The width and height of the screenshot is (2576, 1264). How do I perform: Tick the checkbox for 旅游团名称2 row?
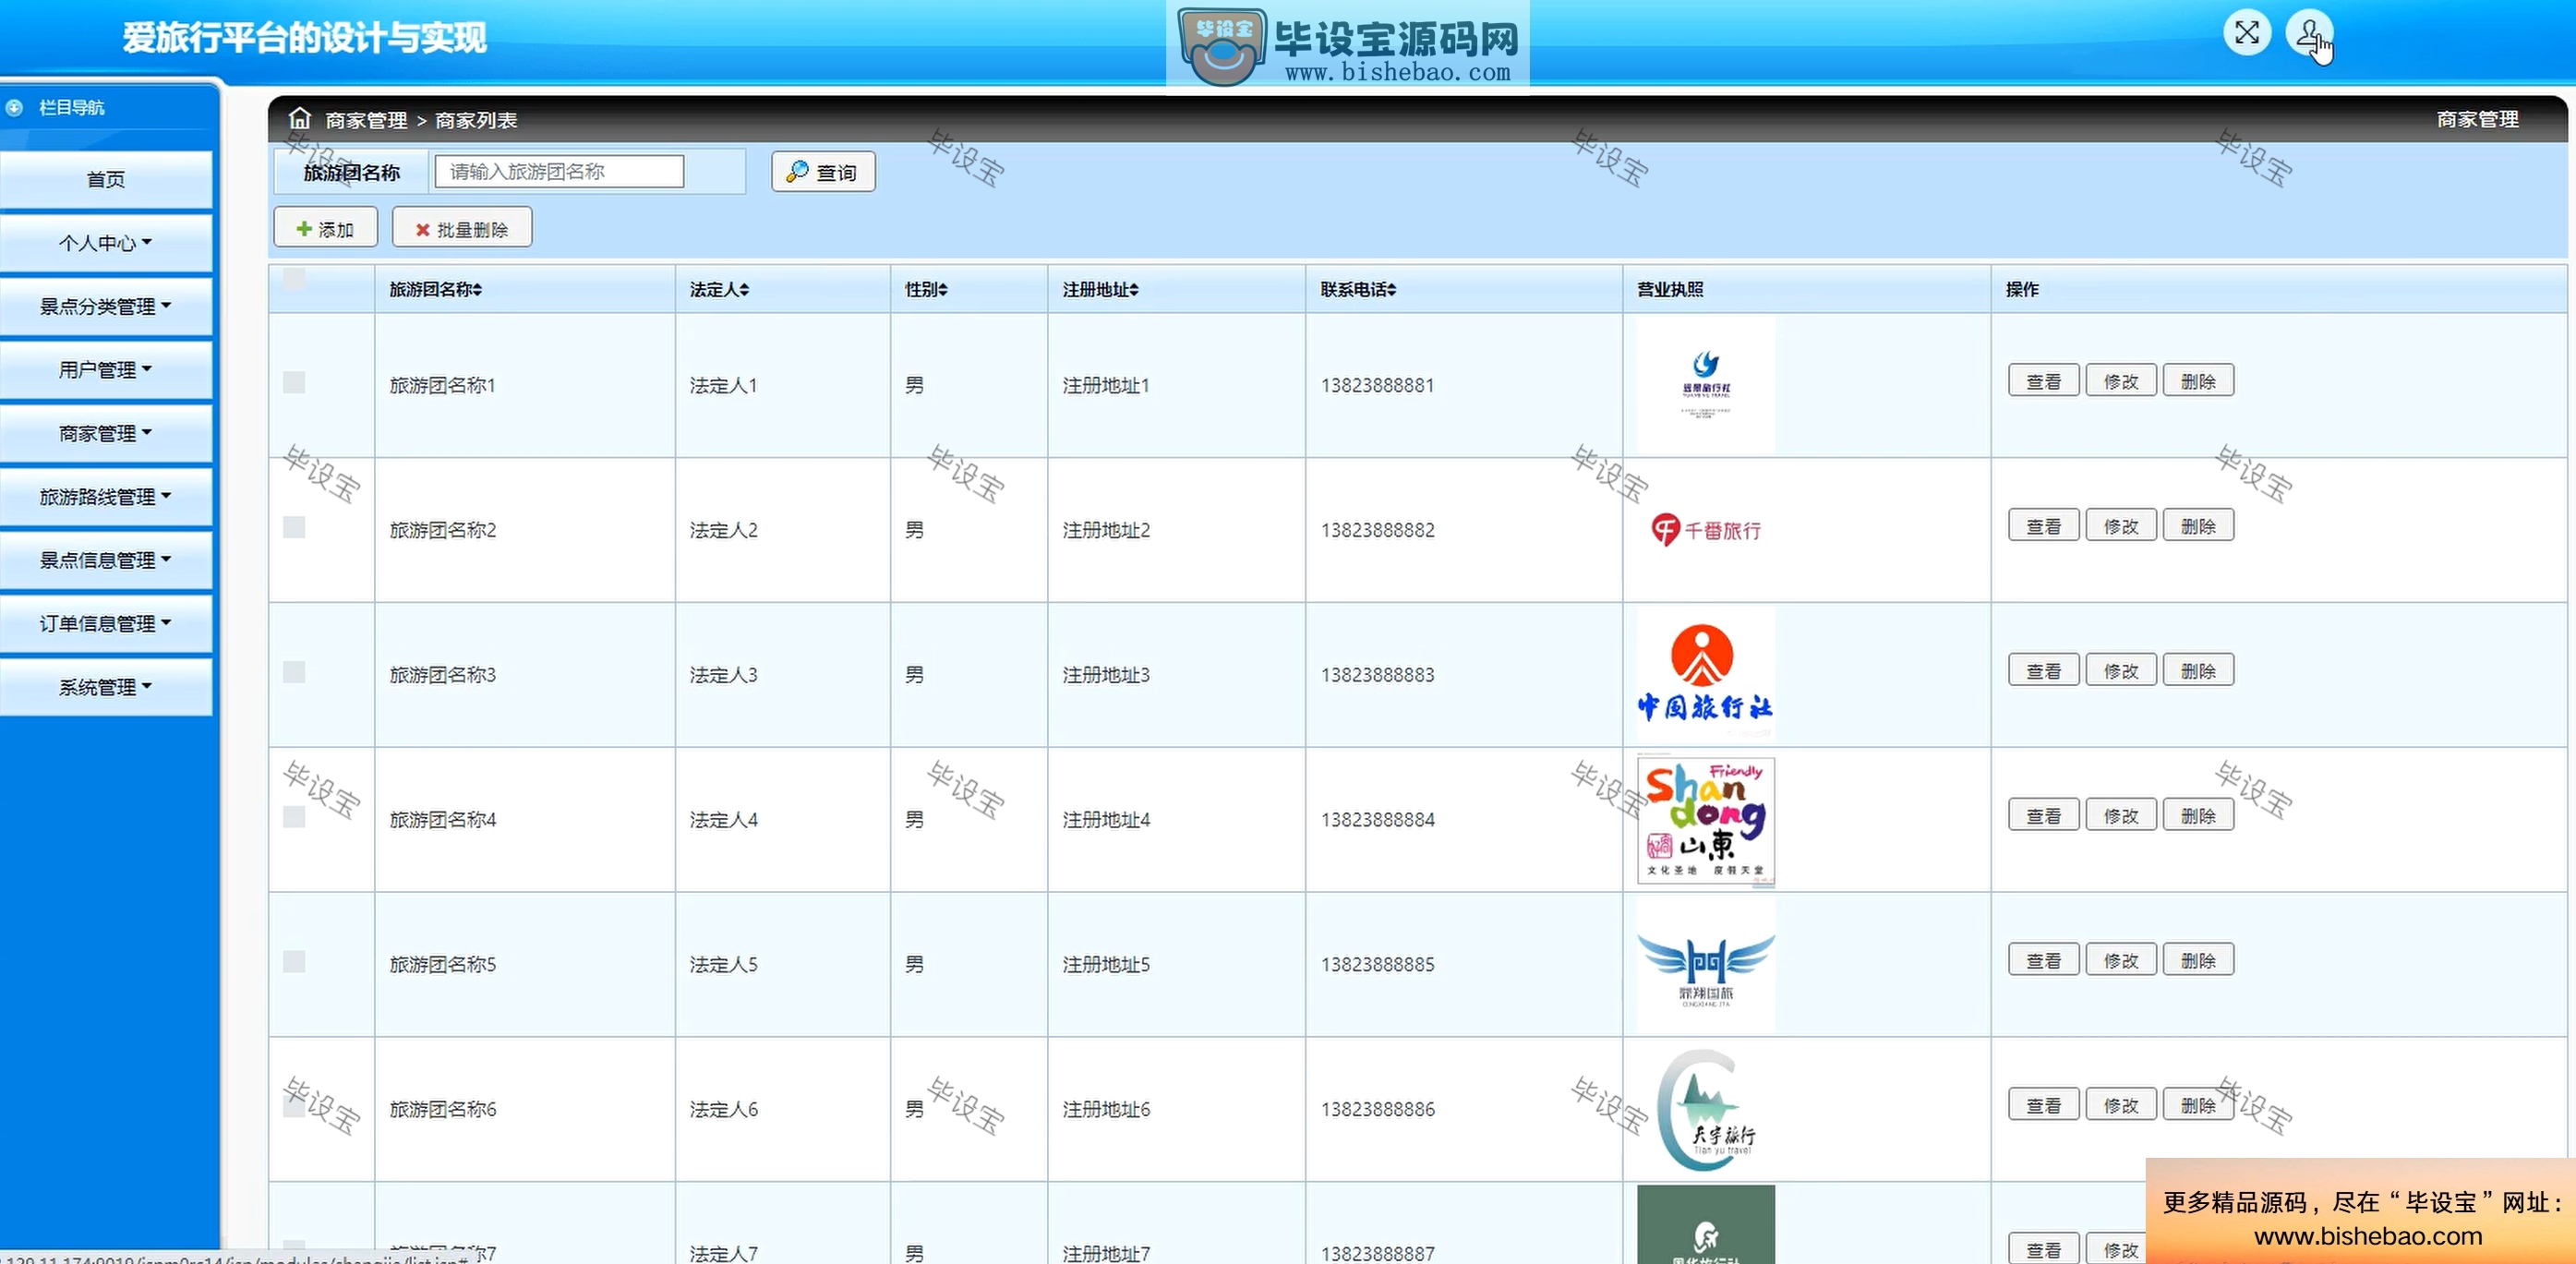pos(294,527)
